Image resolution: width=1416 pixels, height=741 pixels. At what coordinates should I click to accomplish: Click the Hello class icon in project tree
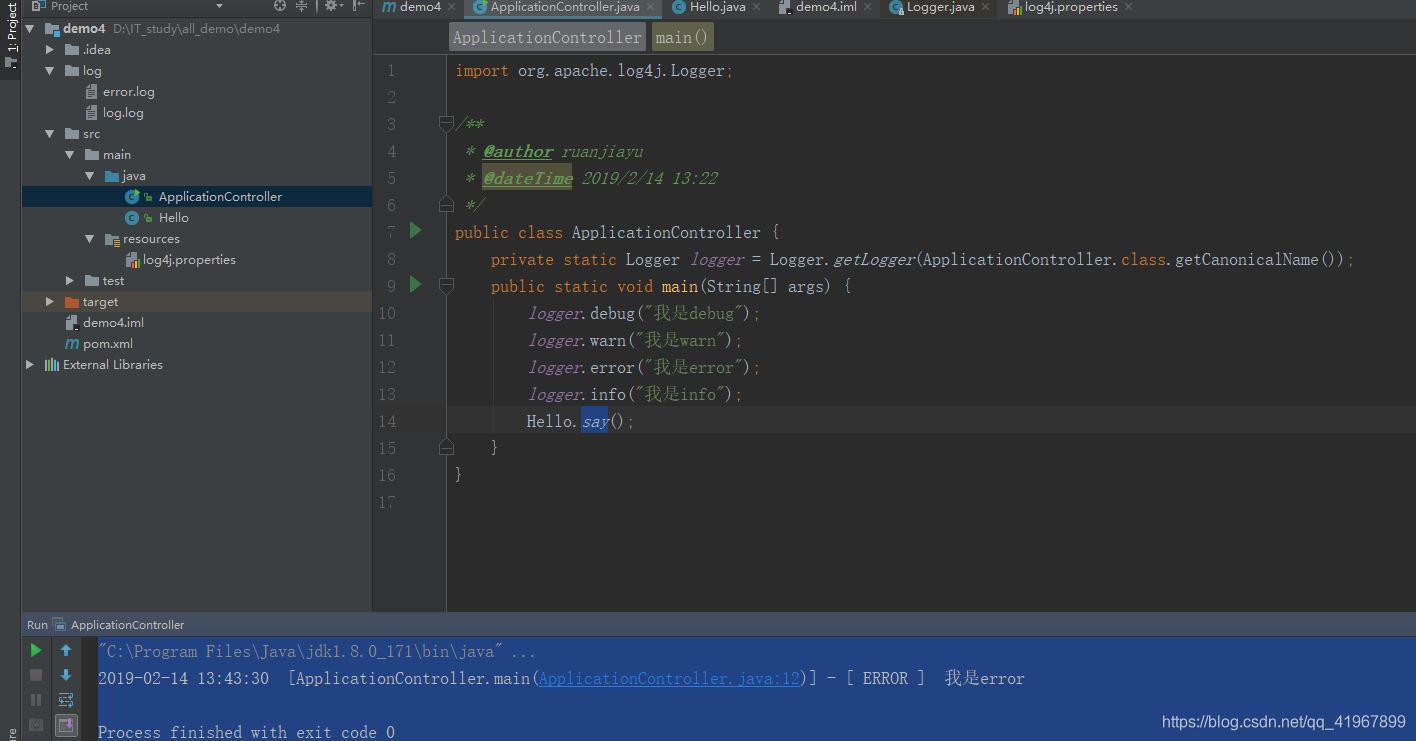(x=132, y=218)
